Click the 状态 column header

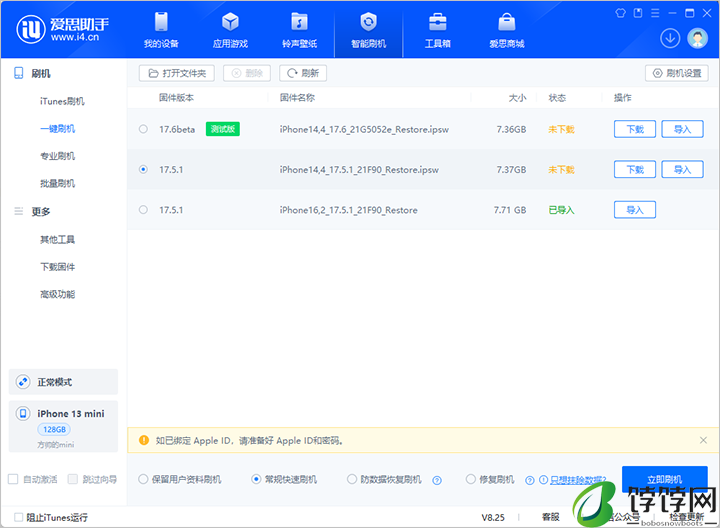click(557, 97)
